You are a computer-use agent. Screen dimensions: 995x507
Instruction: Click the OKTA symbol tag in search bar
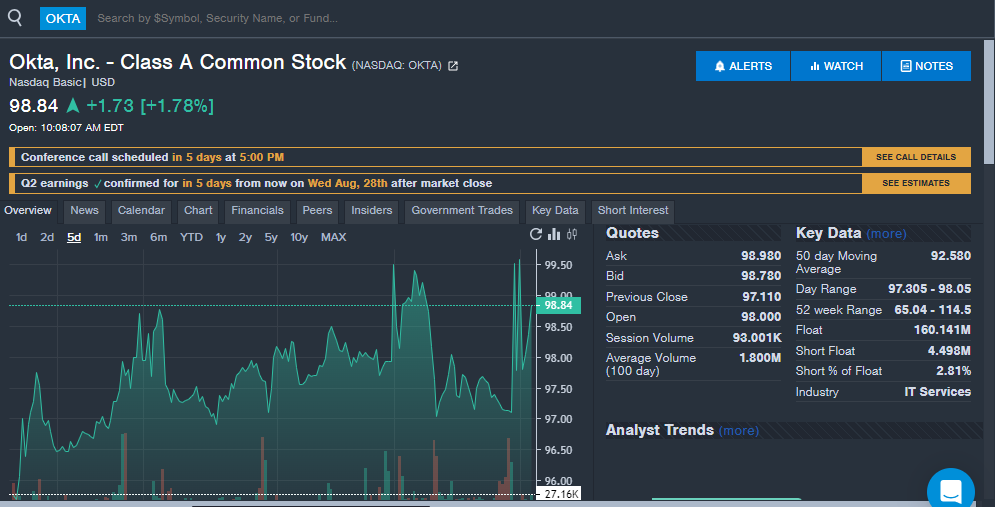(63, 18)
